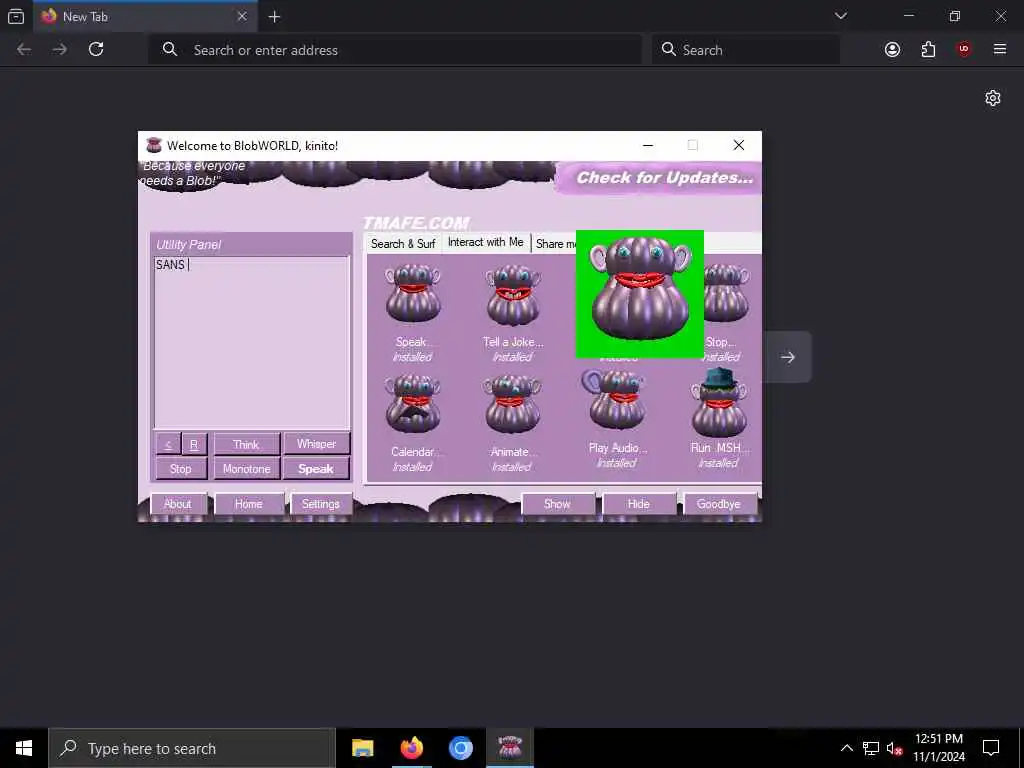The width and height of the screenshot is (1024, 768).
Task: Click the Run MSH blob with hat
Action: coord(718,402)
